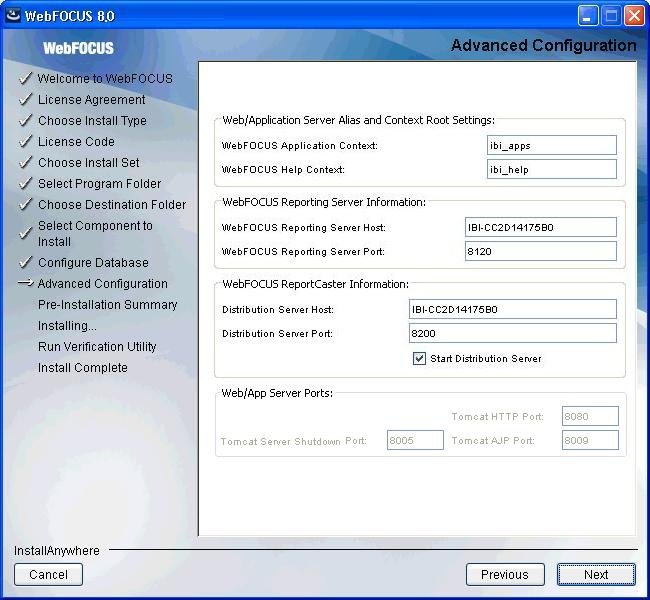Click the WebFOCUS ReportCaster Information group title
The image size is (650, 600).
click(x=315, y=284)
